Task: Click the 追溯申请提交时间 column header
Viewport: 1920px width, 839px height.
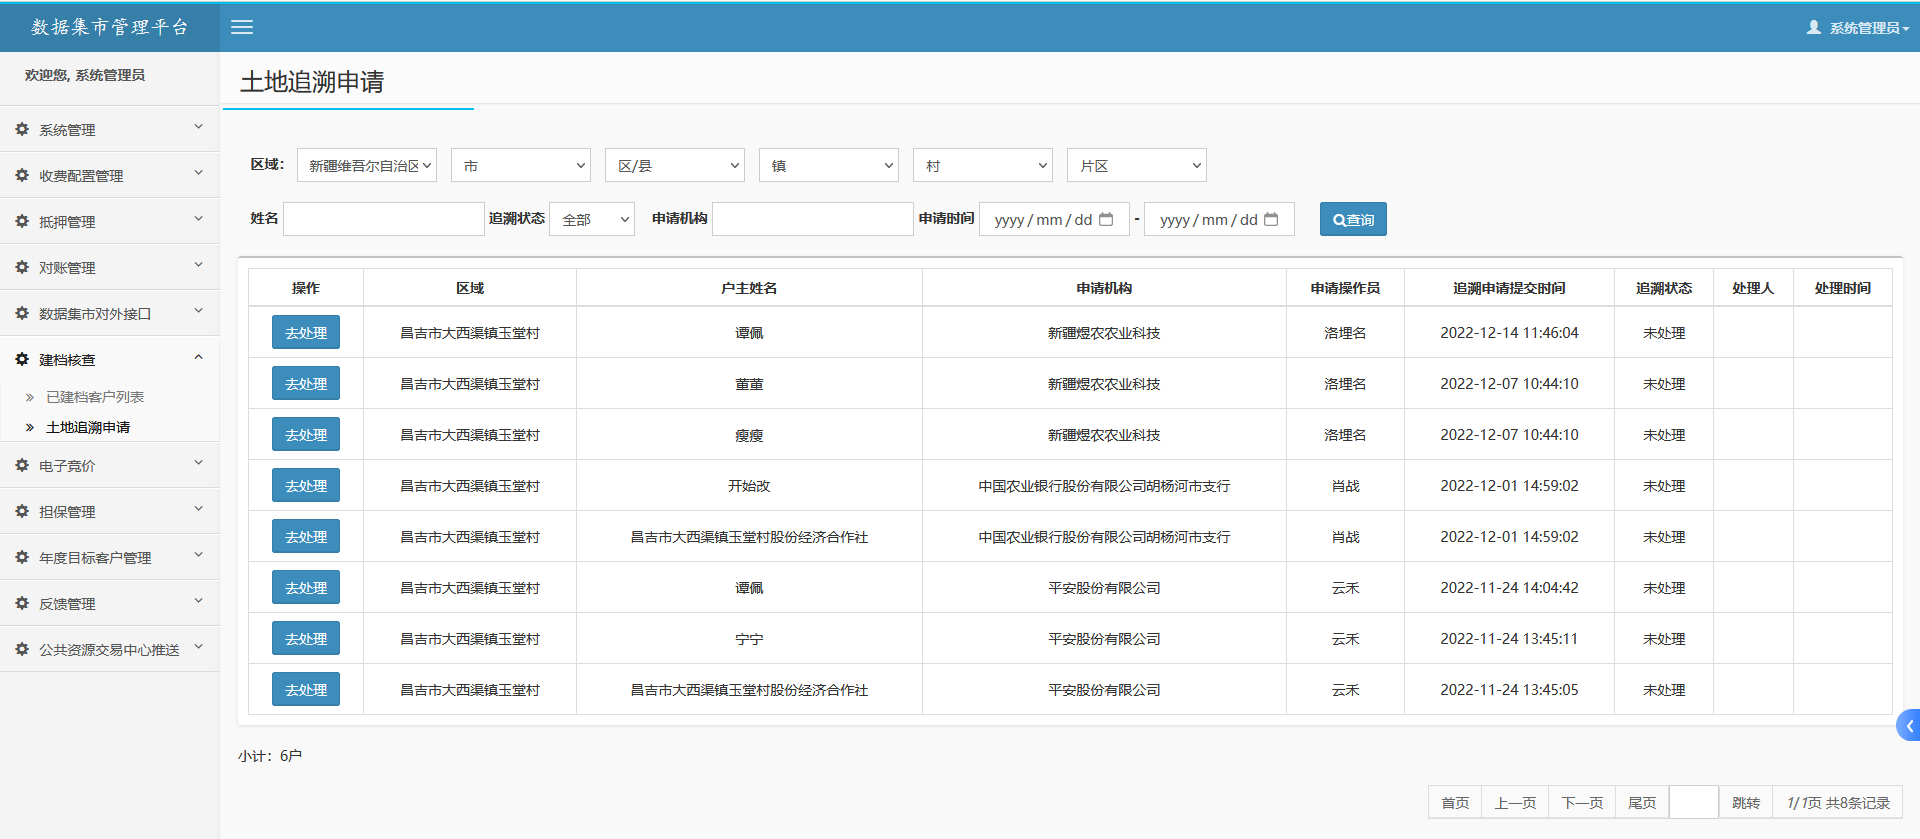Action: 1509,288
